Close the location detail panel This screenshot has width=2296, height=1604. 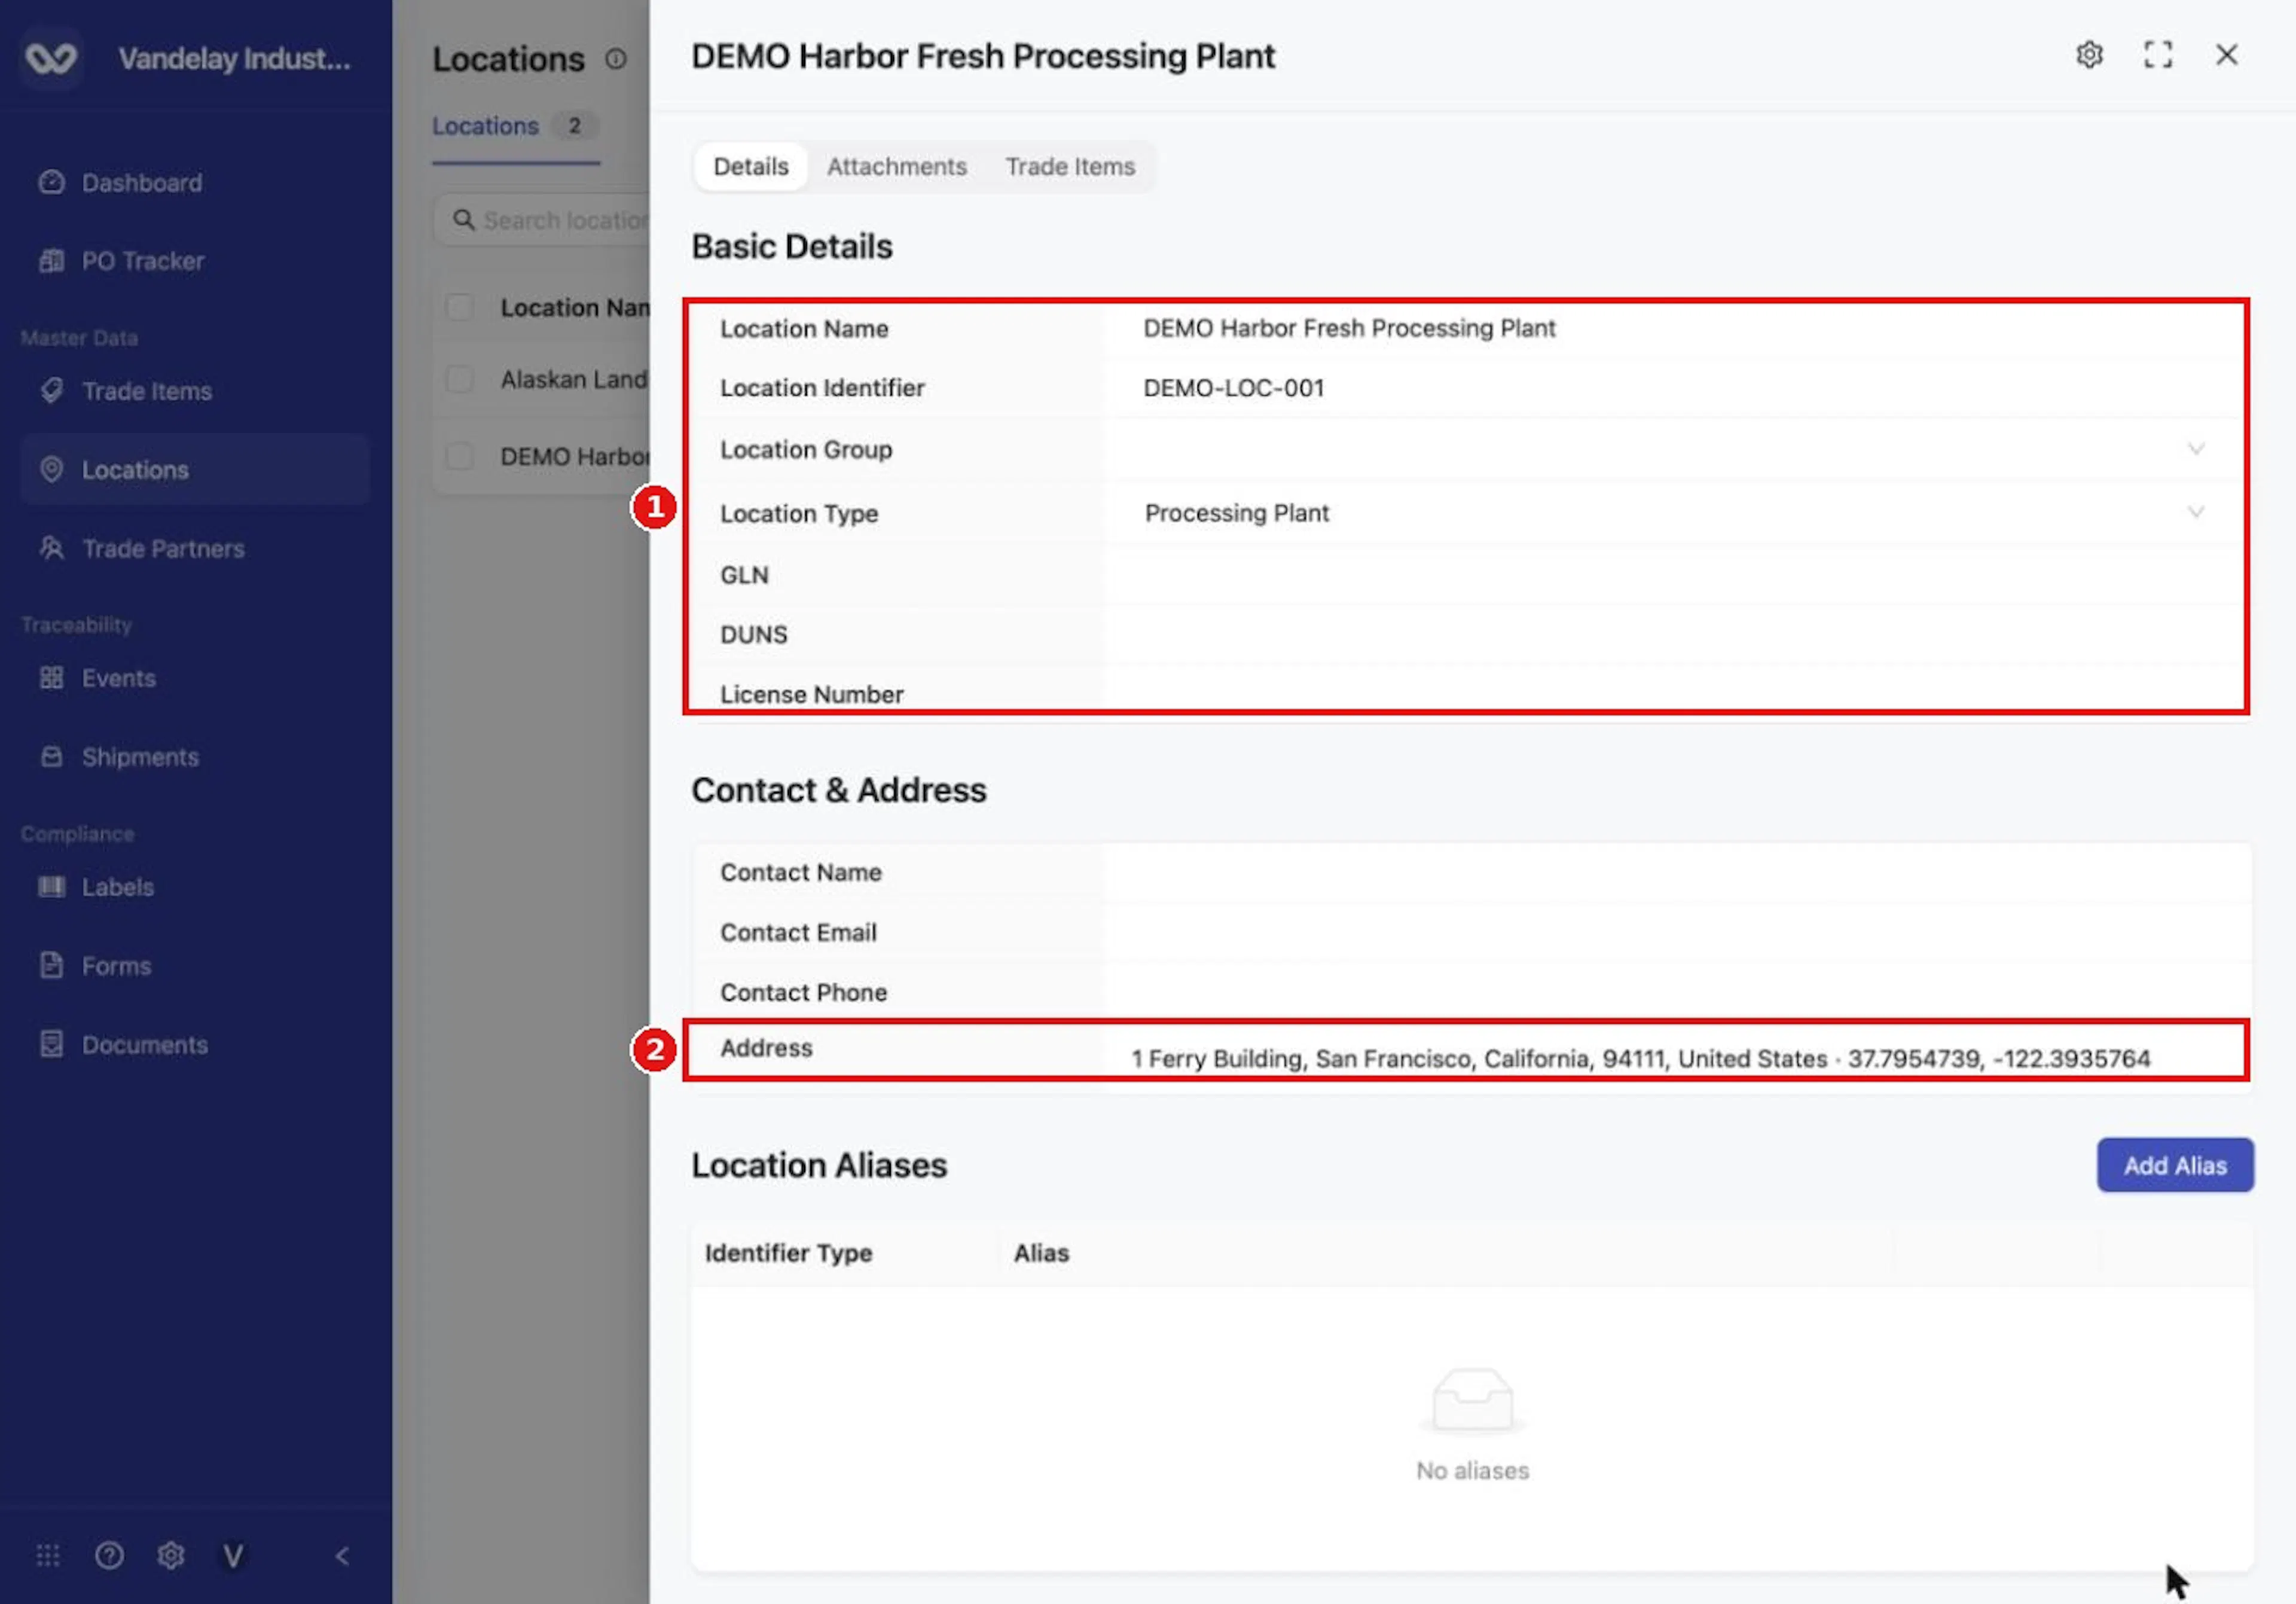tap(2227, 55)
